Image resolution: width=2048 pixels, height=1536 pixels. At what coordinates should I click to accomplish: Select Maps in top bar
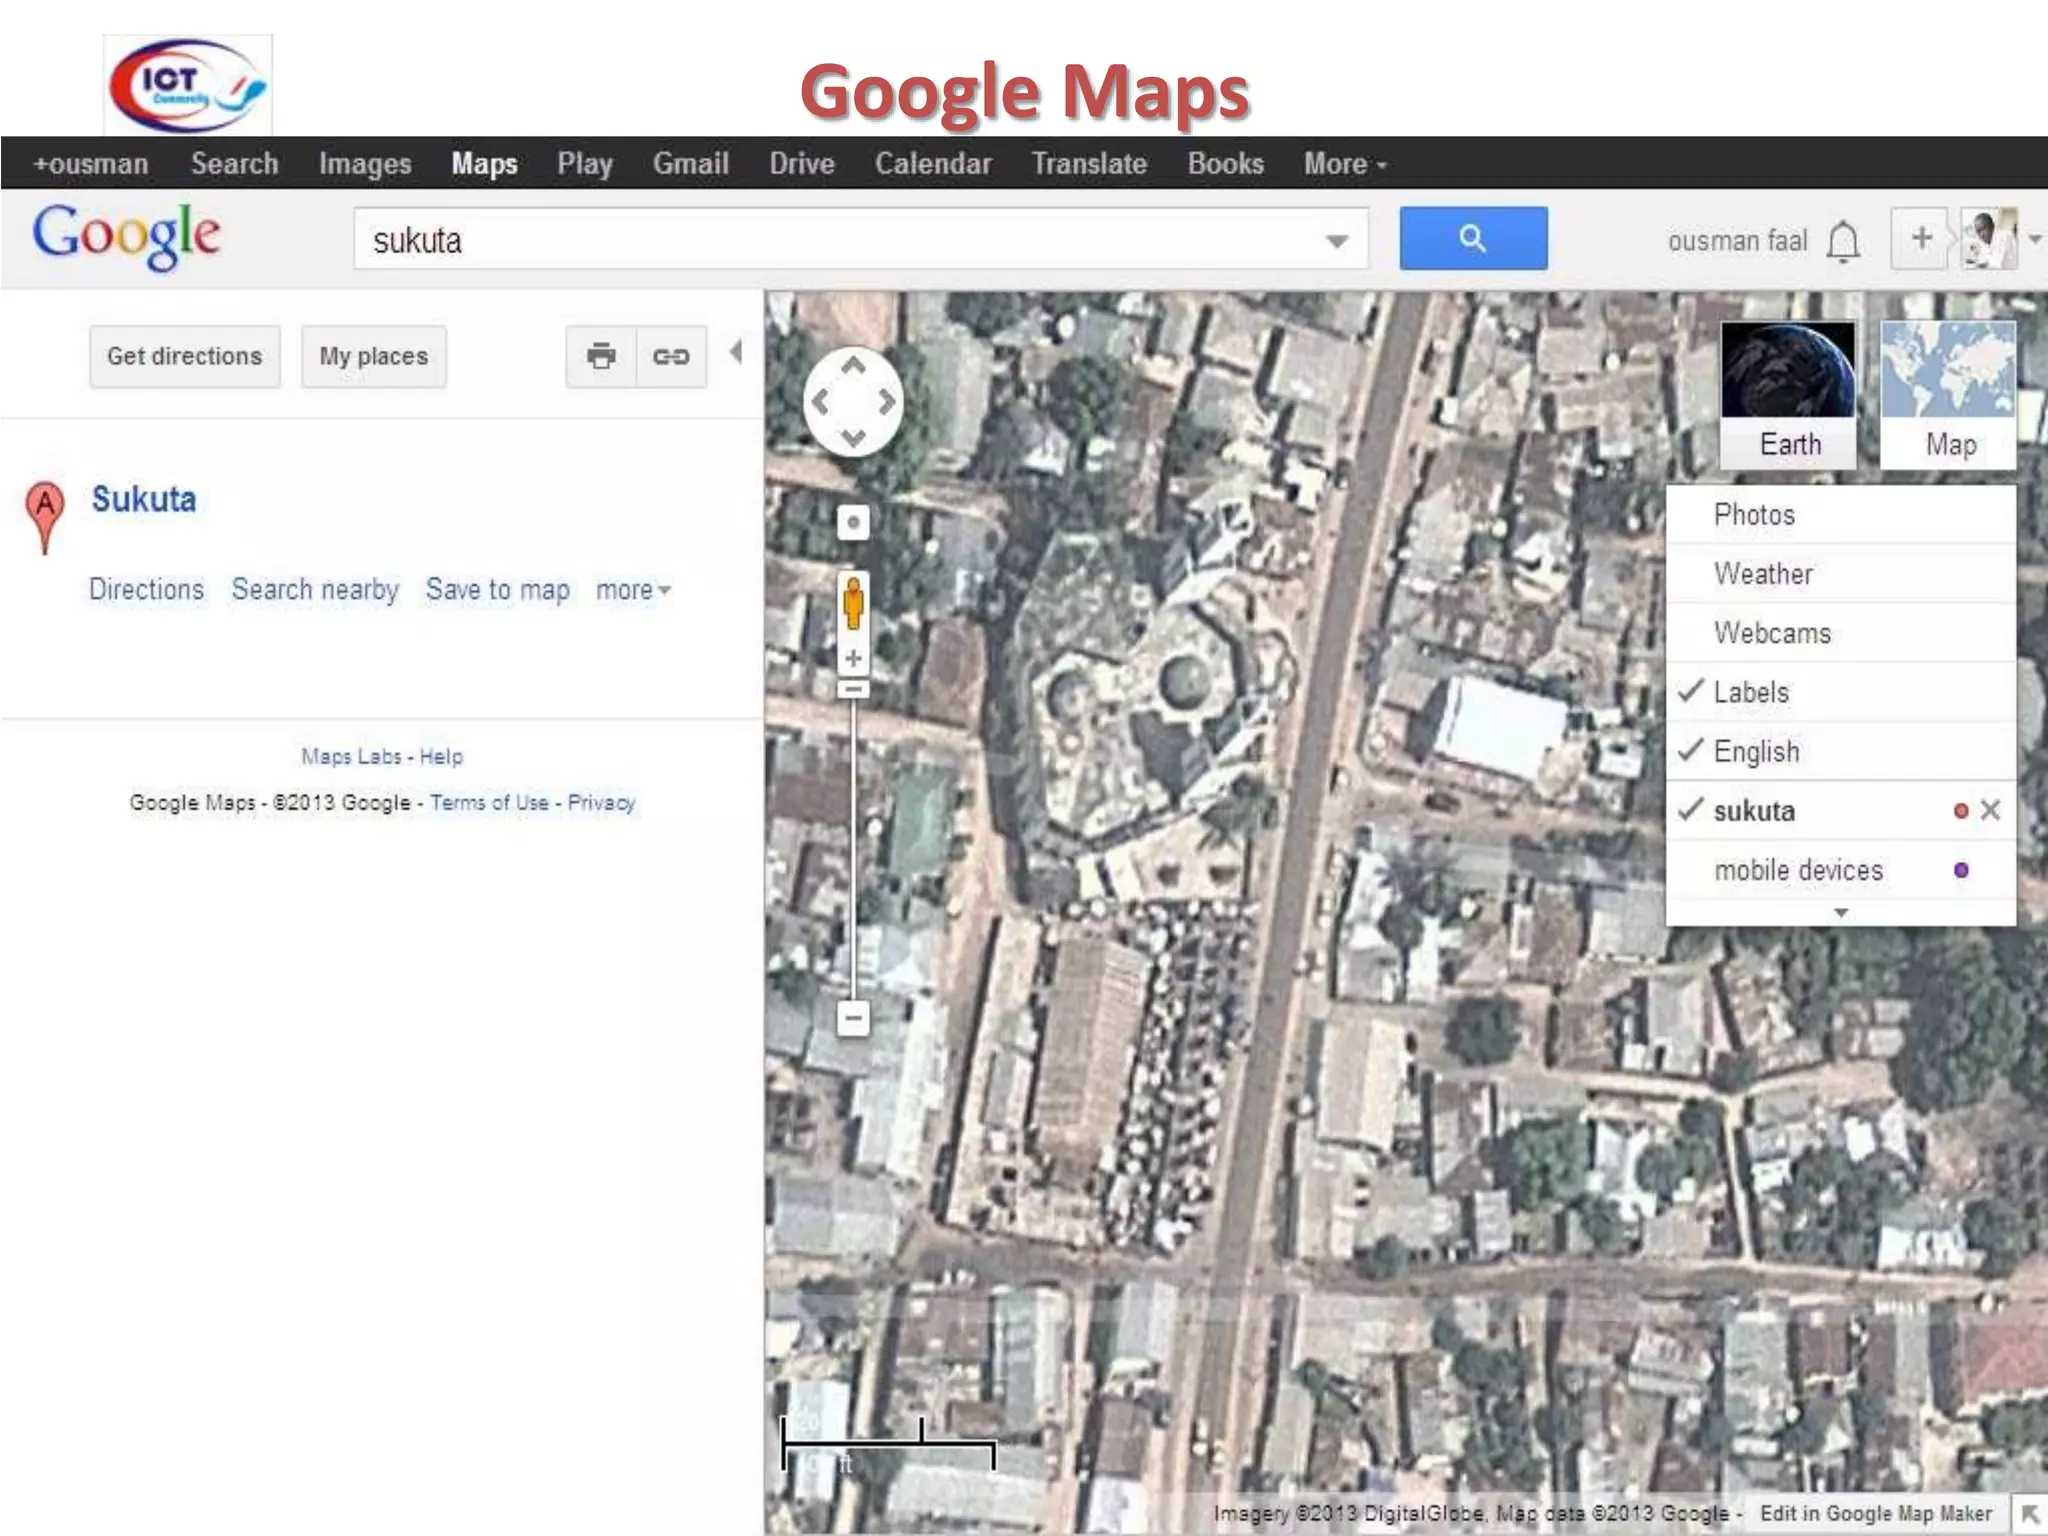click(484, 163)
